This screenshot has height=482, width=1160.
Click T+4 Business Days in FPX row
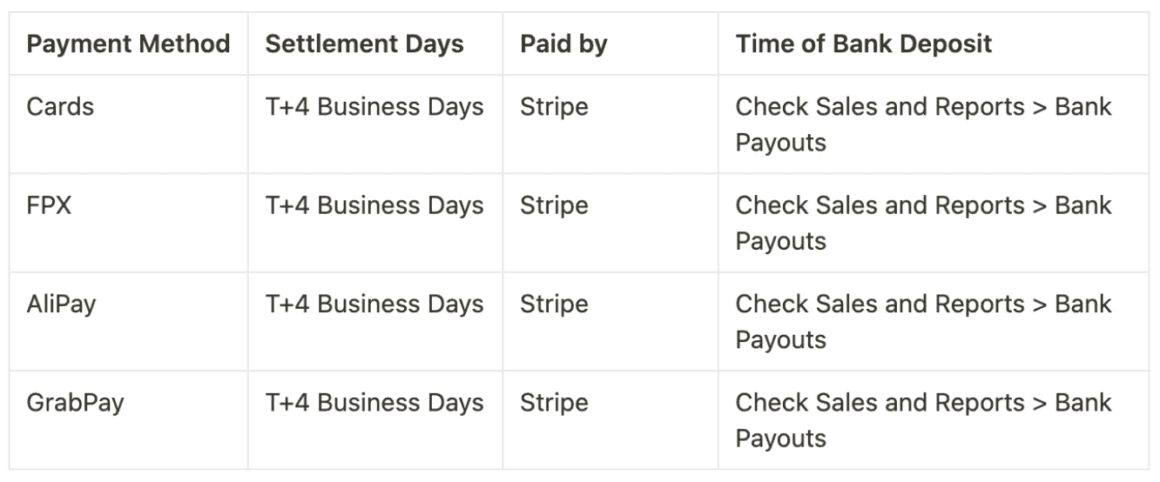[374, 206]
